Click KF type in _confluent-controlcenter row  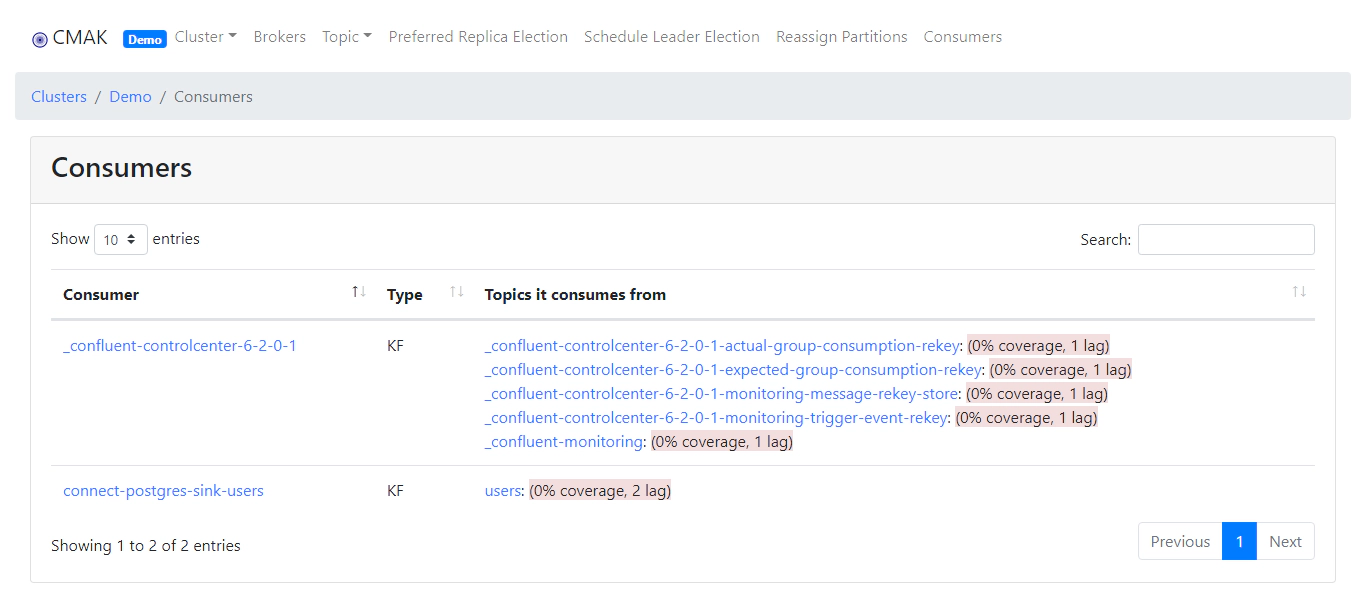(396, 346)
